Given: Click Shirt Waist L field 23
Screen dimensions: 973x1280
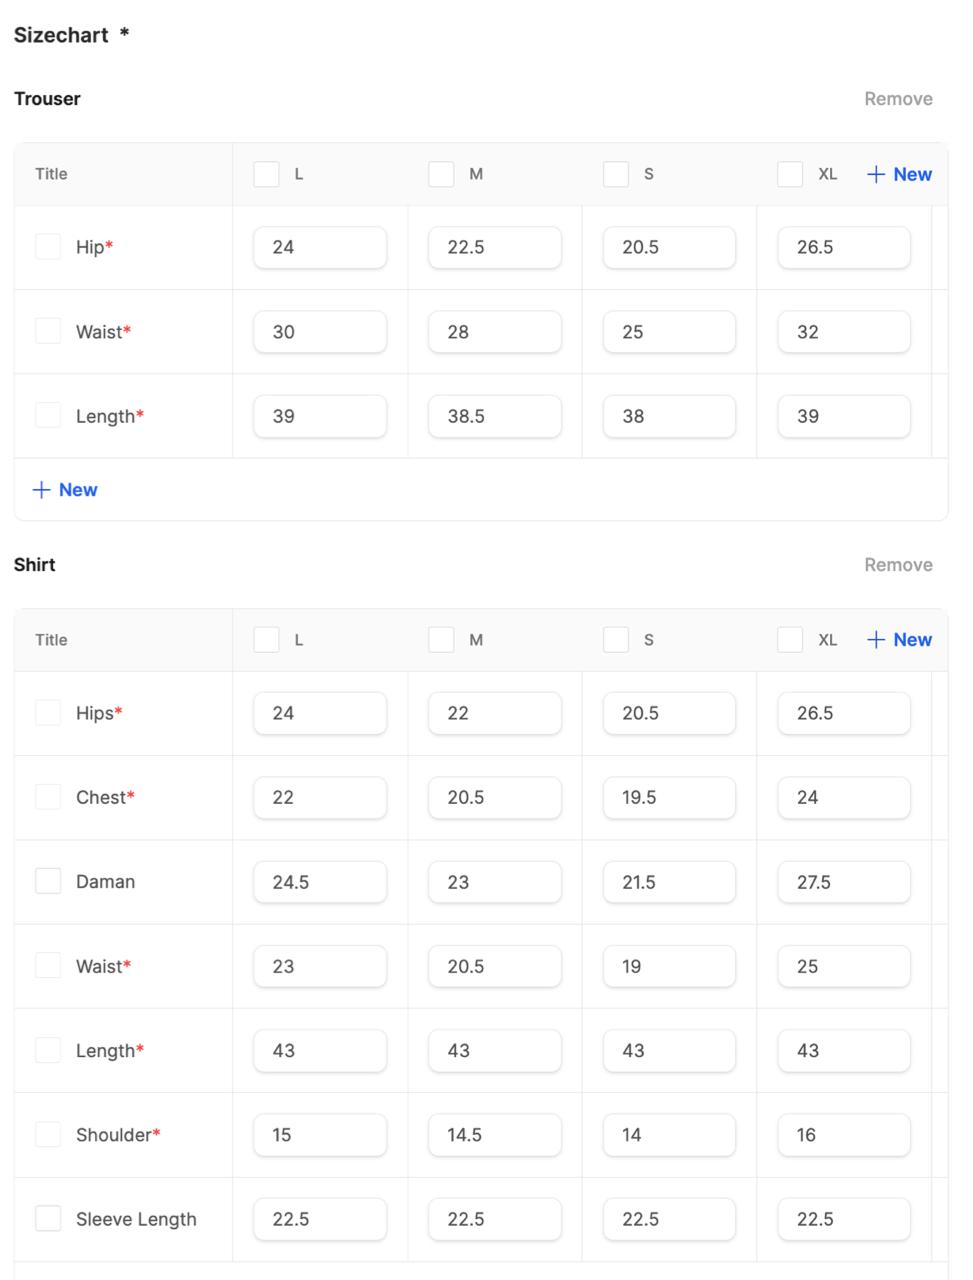Looking at the screenshot, I should pos(320,966).
